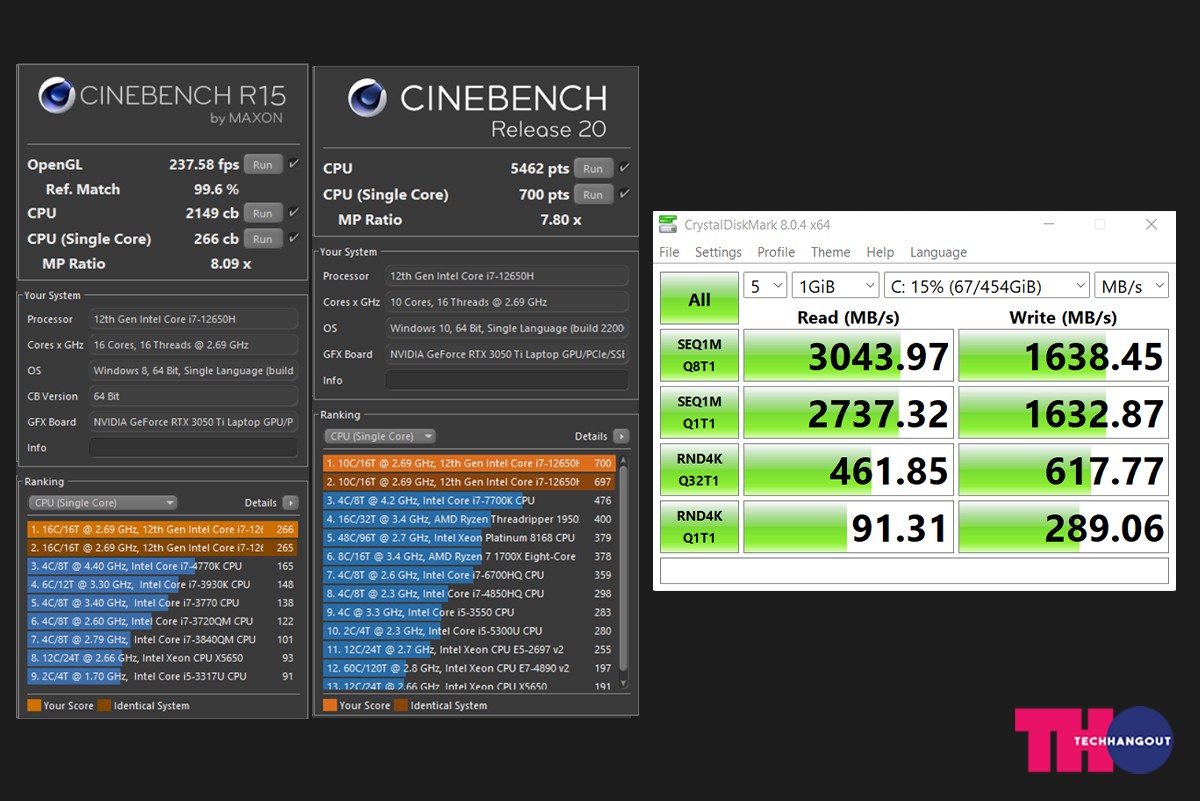Start the SEQ1M Q8T1 benchmark
This screenshot has width=1200, height=801.
(x=699, y=355)
